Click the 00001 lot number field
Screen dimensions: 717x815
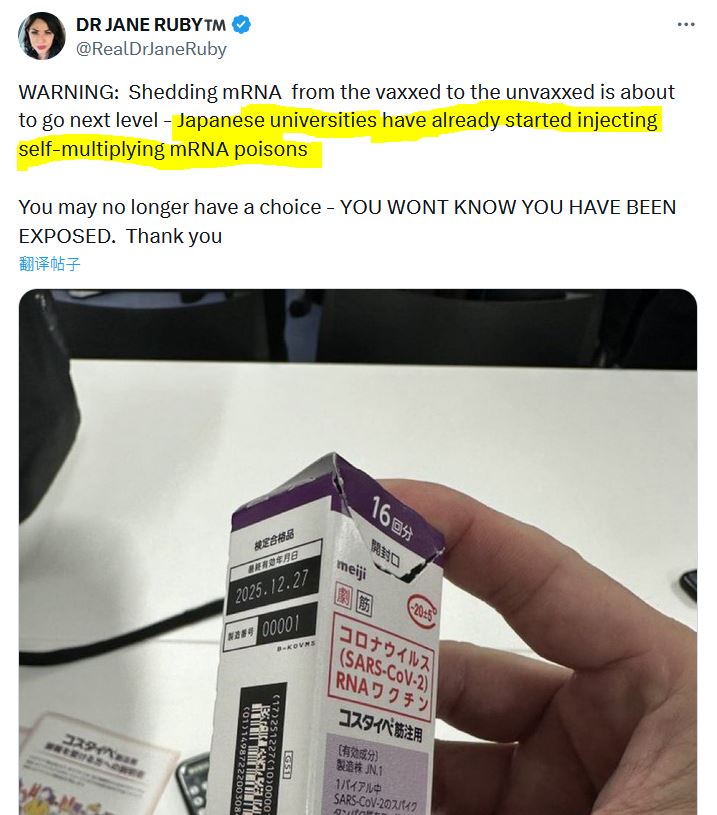[280, 626]
